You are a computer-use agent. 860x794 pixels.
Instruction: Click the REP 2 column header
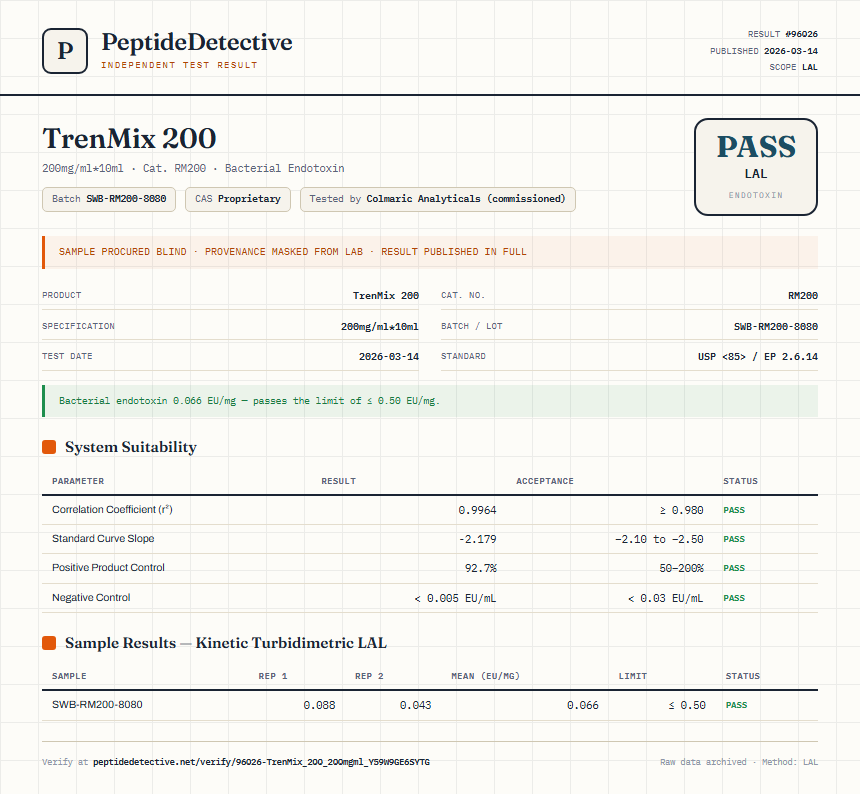pos(369,676)
